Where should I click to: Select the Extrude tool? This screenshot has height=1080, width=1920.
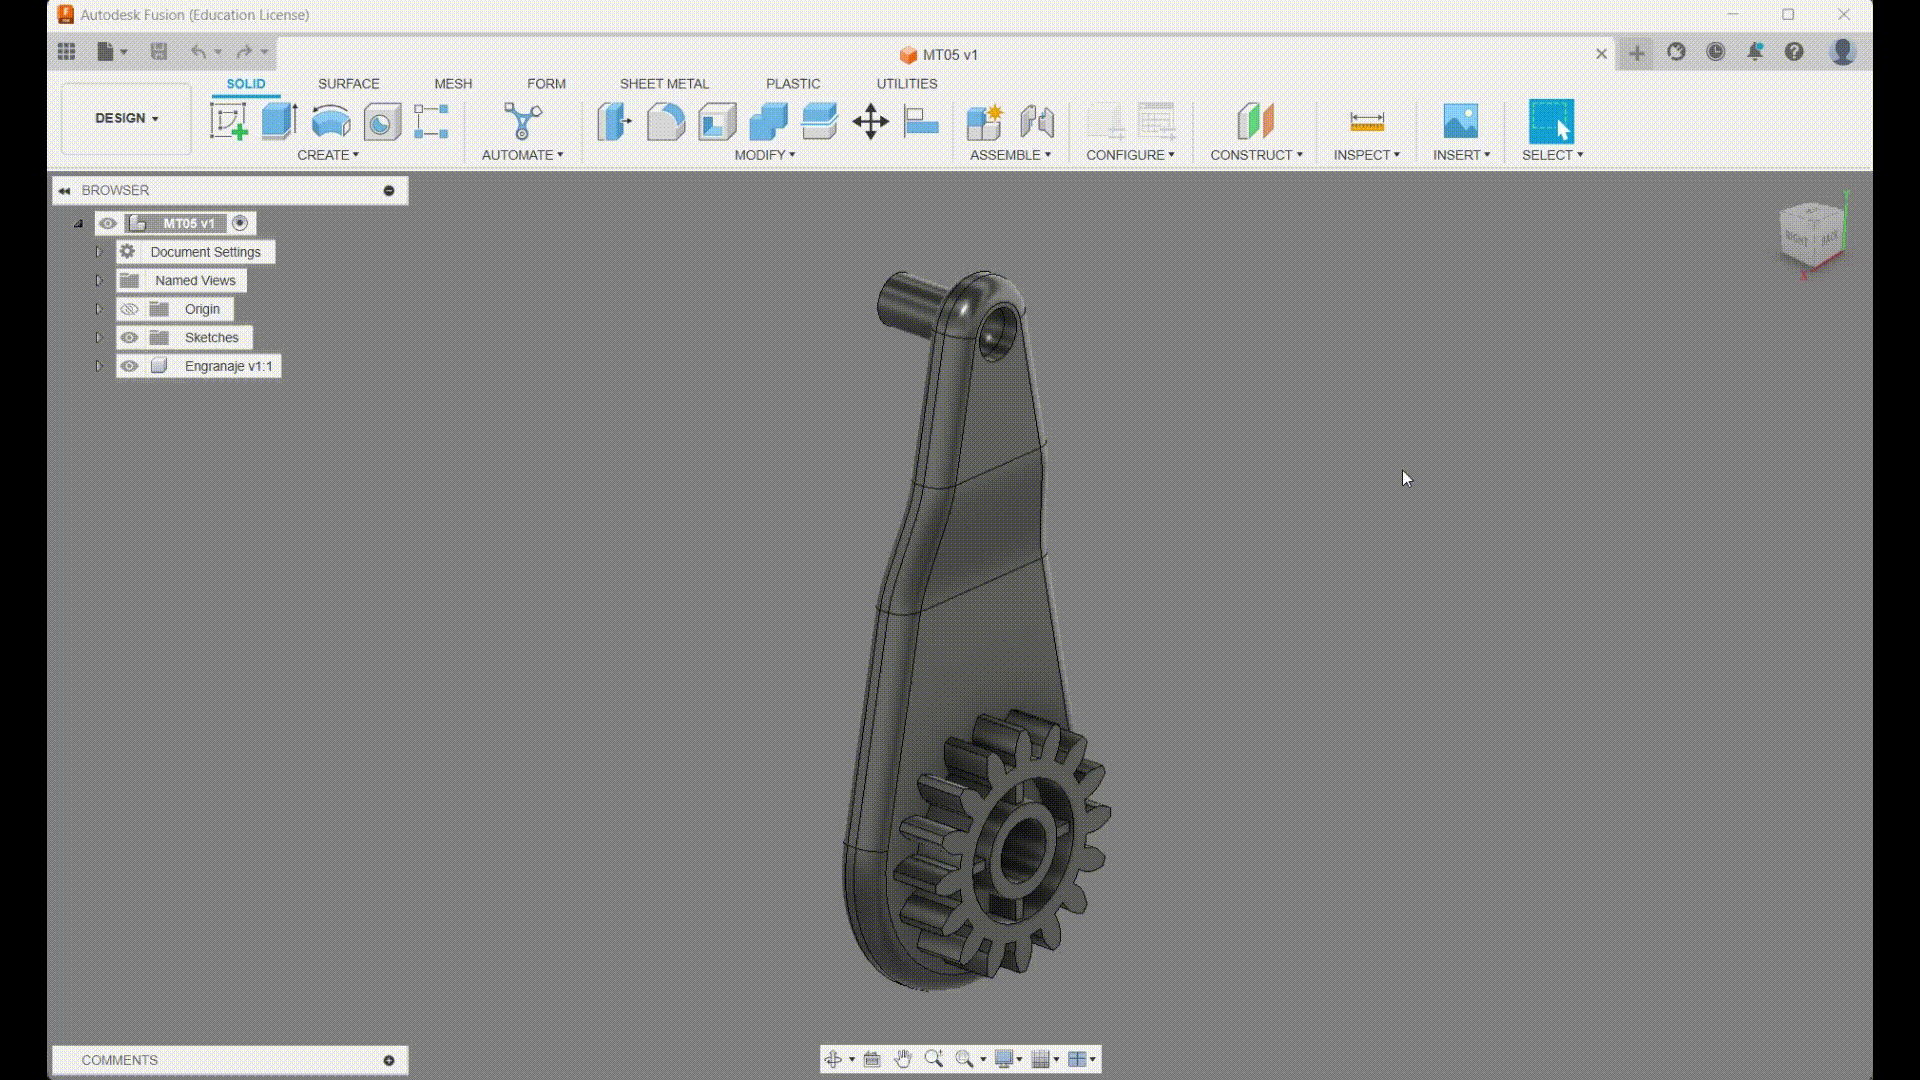click(279, 121)
